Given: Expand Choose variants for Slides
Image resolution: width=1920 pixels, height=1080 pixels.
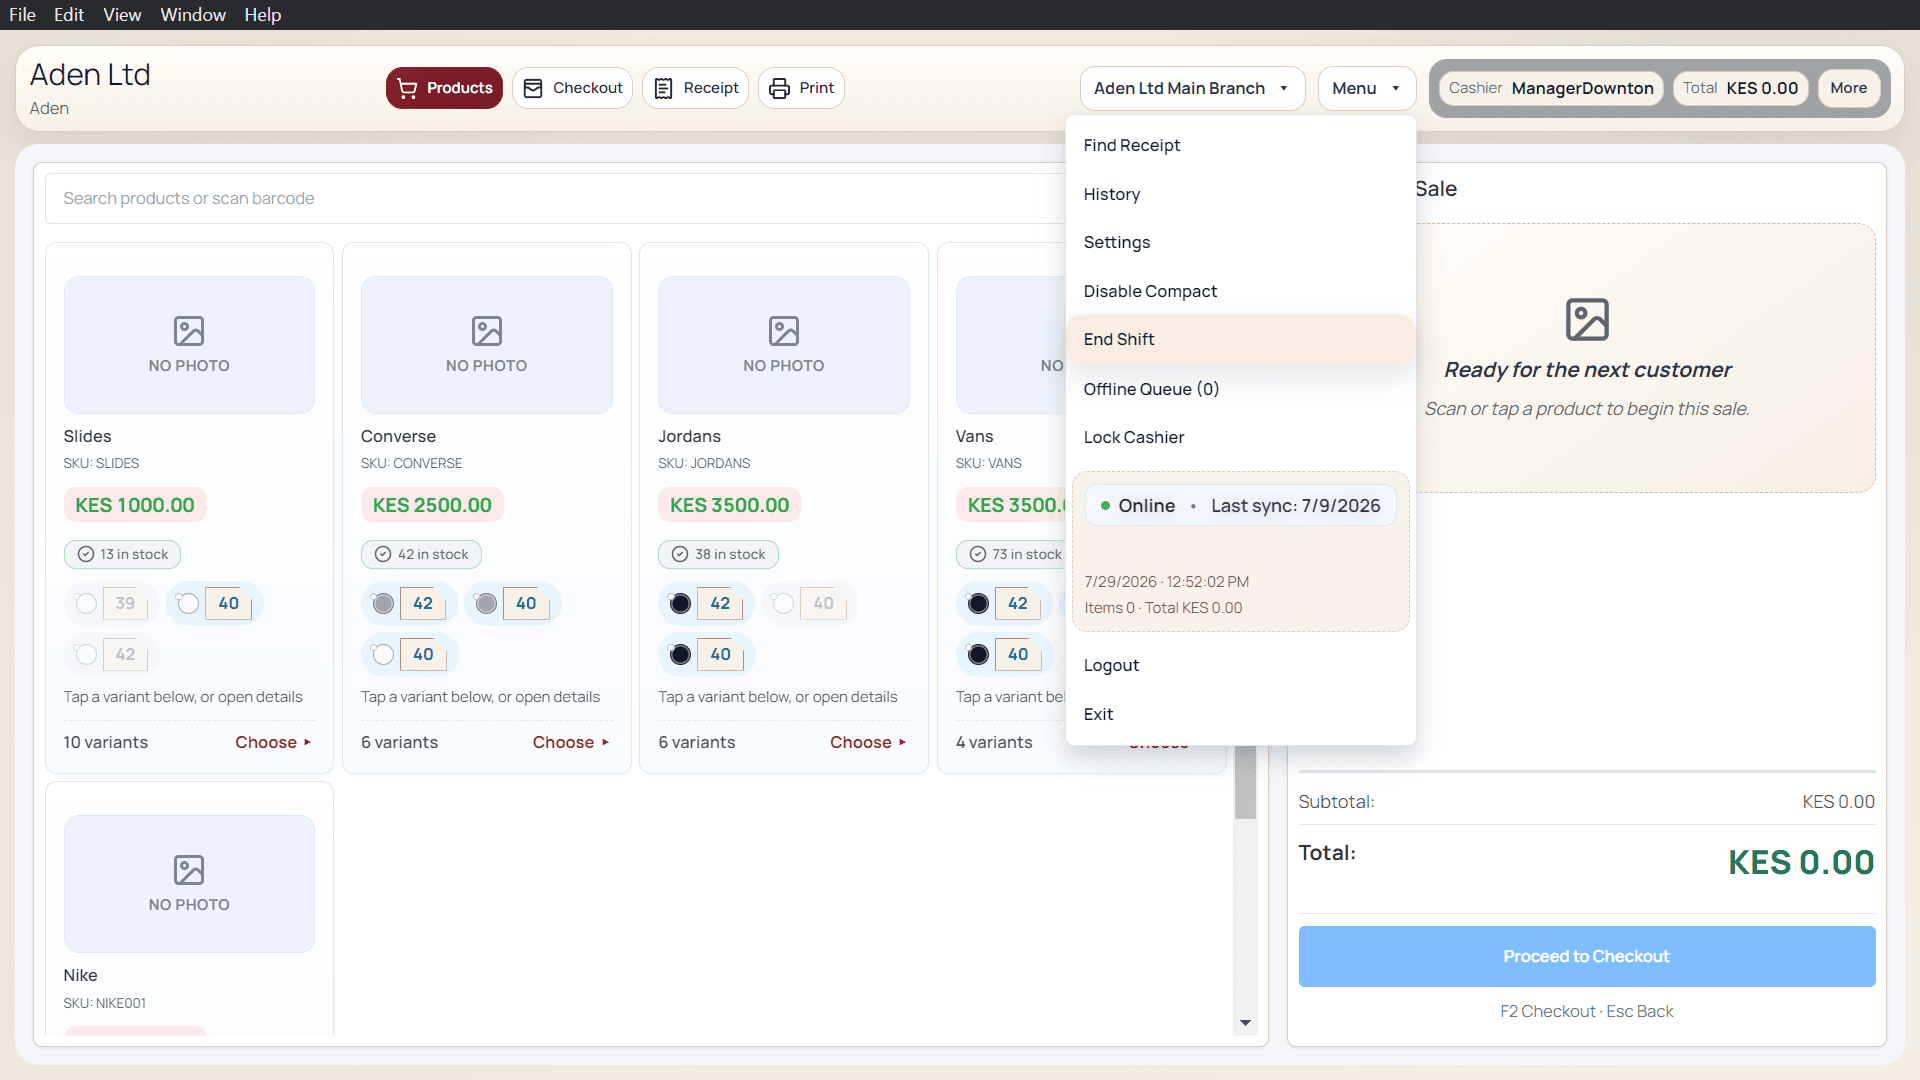Looking at the screenshot, I should tap(273, 742).
